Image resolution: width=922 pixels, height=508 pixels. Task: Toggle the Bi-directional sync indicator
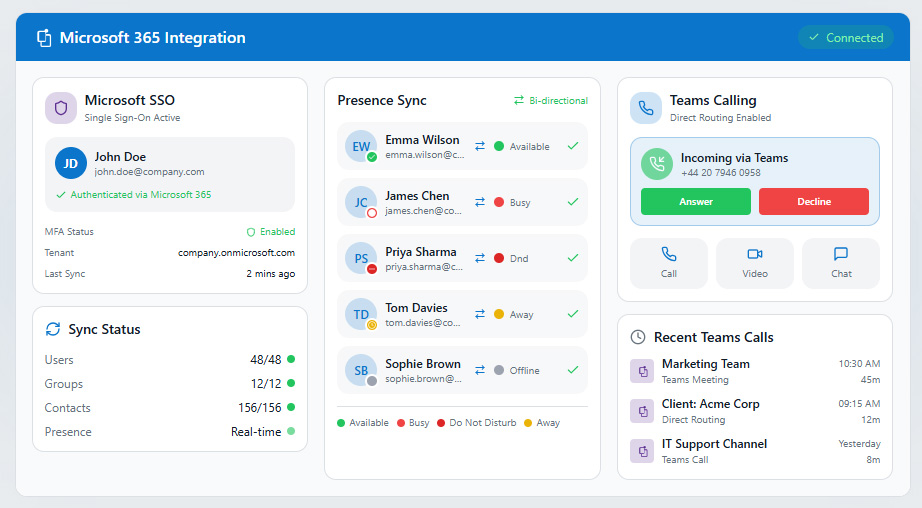(550, 101)
